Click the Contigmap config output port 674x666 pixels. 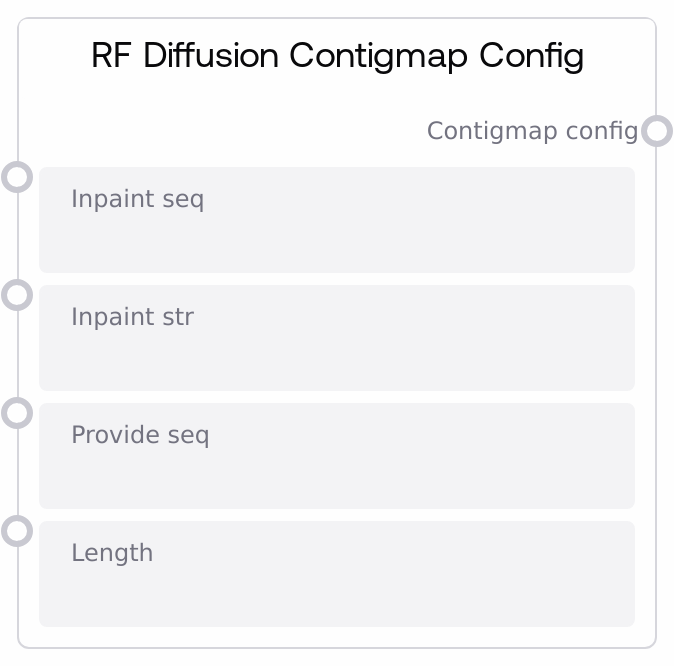point(656,131)
